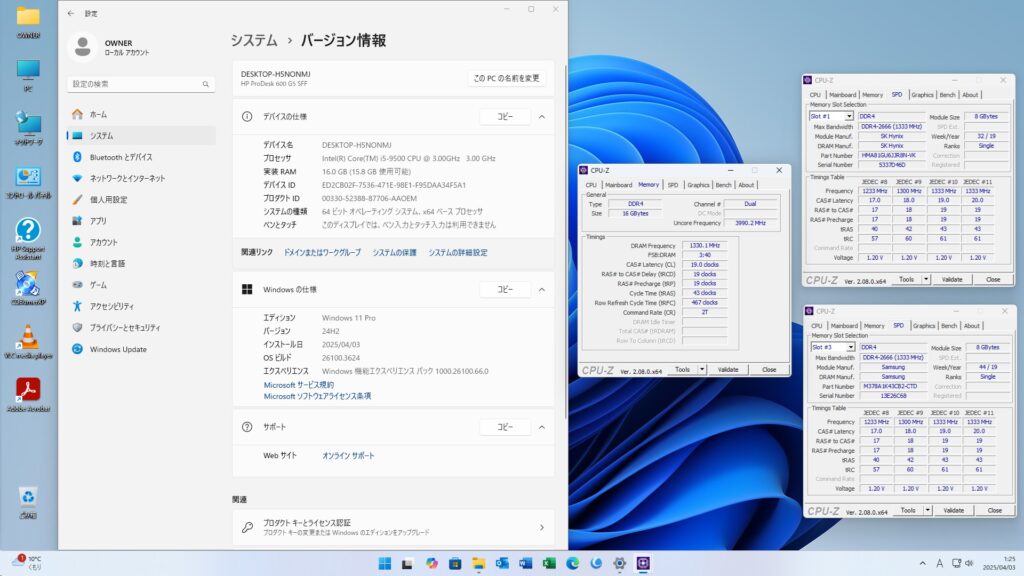
Task: Collapse the Windows の仕様 section
Action: click(x=542, y=289)
